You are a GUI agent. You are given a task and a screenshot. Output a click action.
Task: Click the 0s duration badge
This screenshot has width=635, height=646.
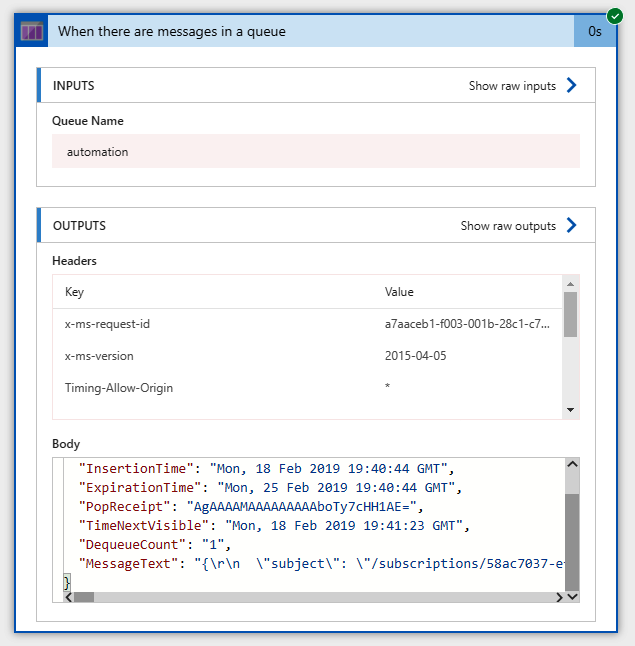[595, 31]
